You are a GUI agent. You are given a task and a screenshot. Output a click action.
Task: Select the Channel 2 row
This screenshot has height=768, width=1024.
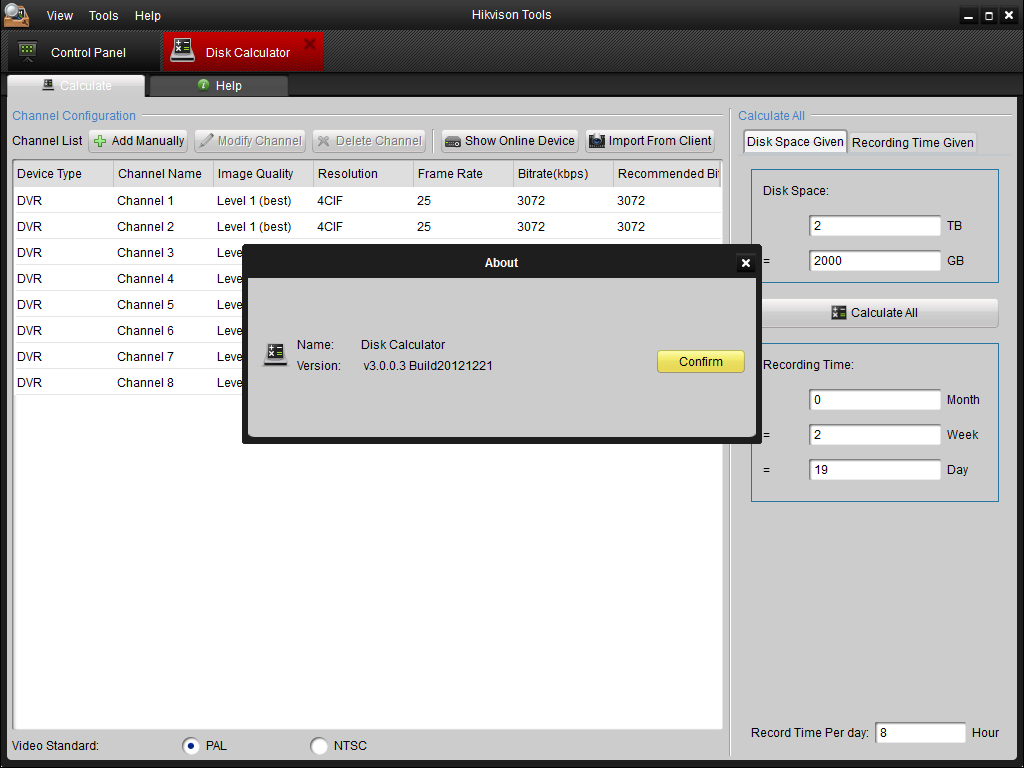(x=368, y=227)
